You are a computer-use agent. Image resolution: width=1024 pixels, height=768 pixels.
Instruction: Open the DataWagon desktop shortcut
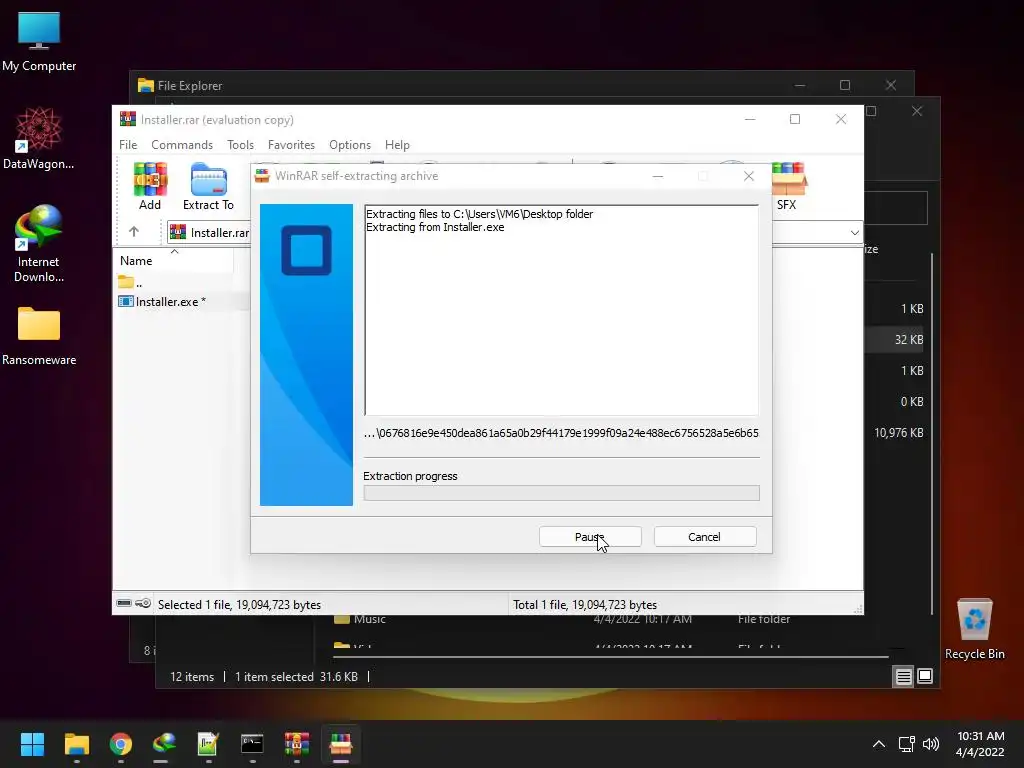click(39, 138)
